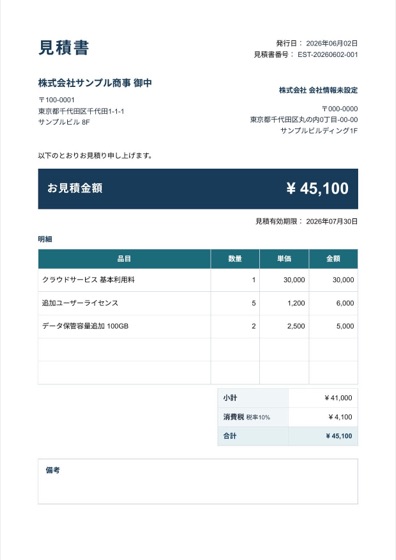This screenshot has width=396, height=560.
Task: Click the text サンプルビル 8F
Action: click(64, 122)
